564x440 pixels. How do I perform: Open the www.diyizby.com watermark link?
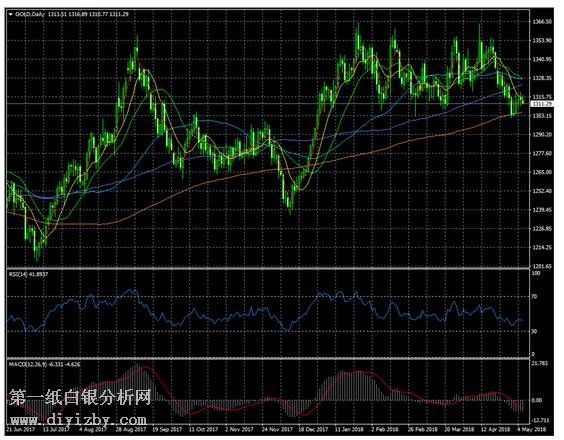coord(78,419)
